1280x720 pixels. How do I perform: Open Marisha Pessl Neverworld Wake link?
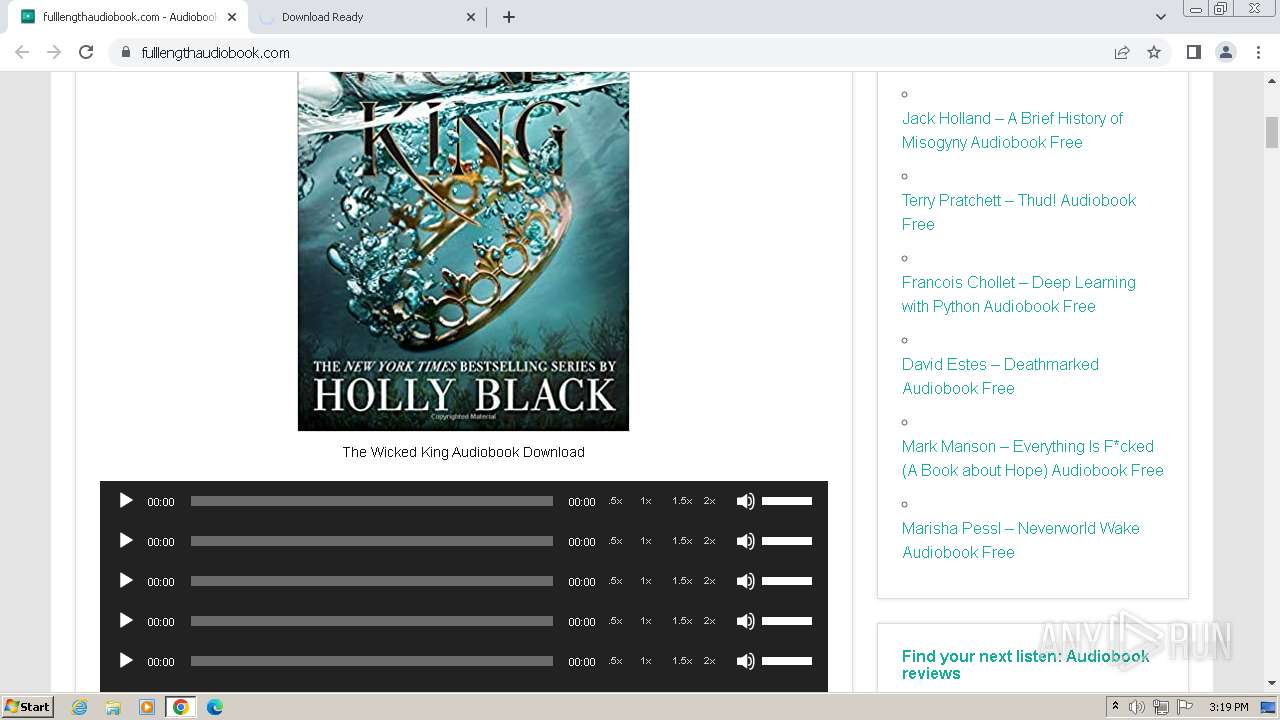1021,540
